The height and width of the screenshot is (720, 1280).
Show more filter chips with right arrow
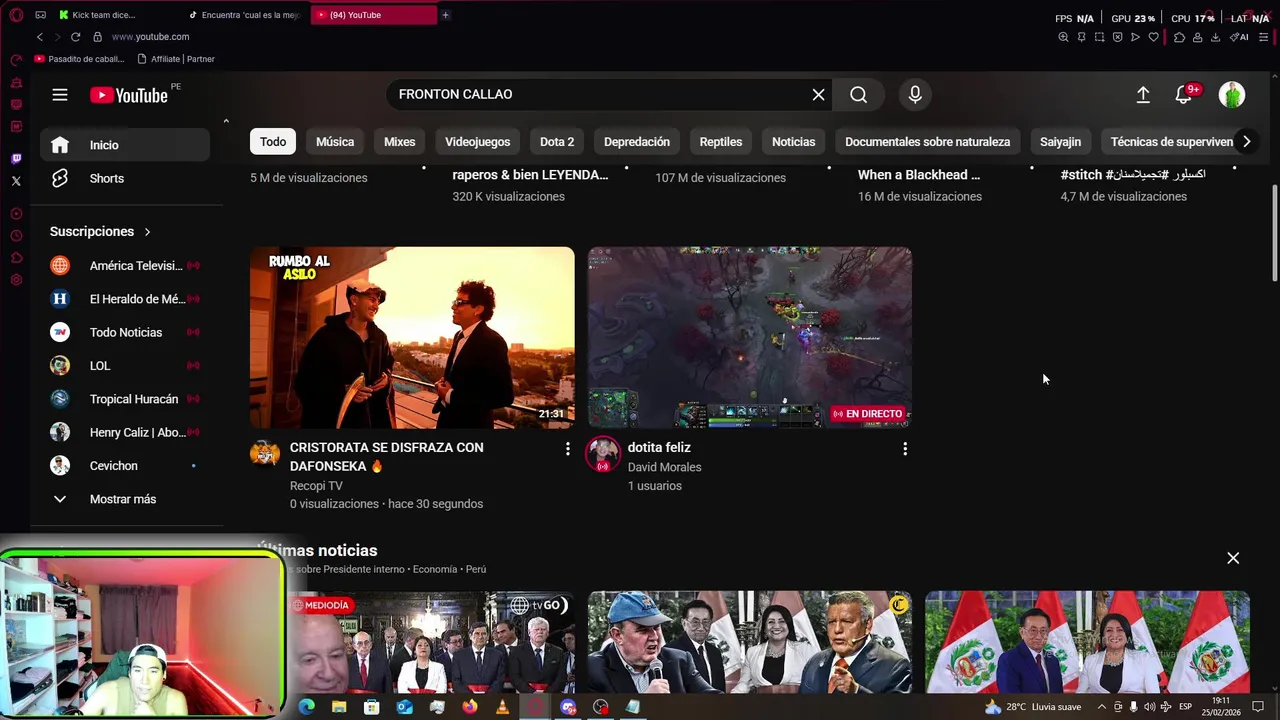pyautogui.click(x=1246, y=142)
